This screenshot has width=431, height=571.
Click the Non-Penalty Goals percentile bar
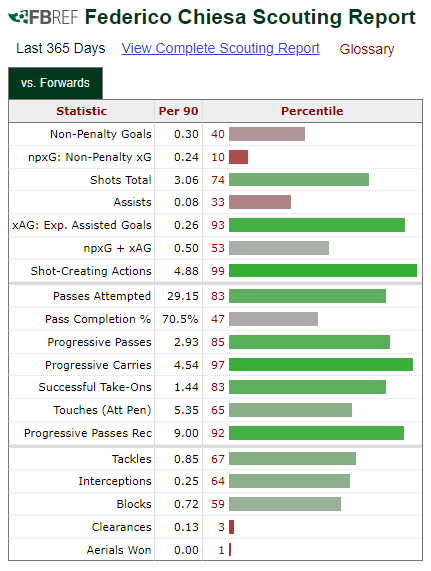[x=267, y=134]
